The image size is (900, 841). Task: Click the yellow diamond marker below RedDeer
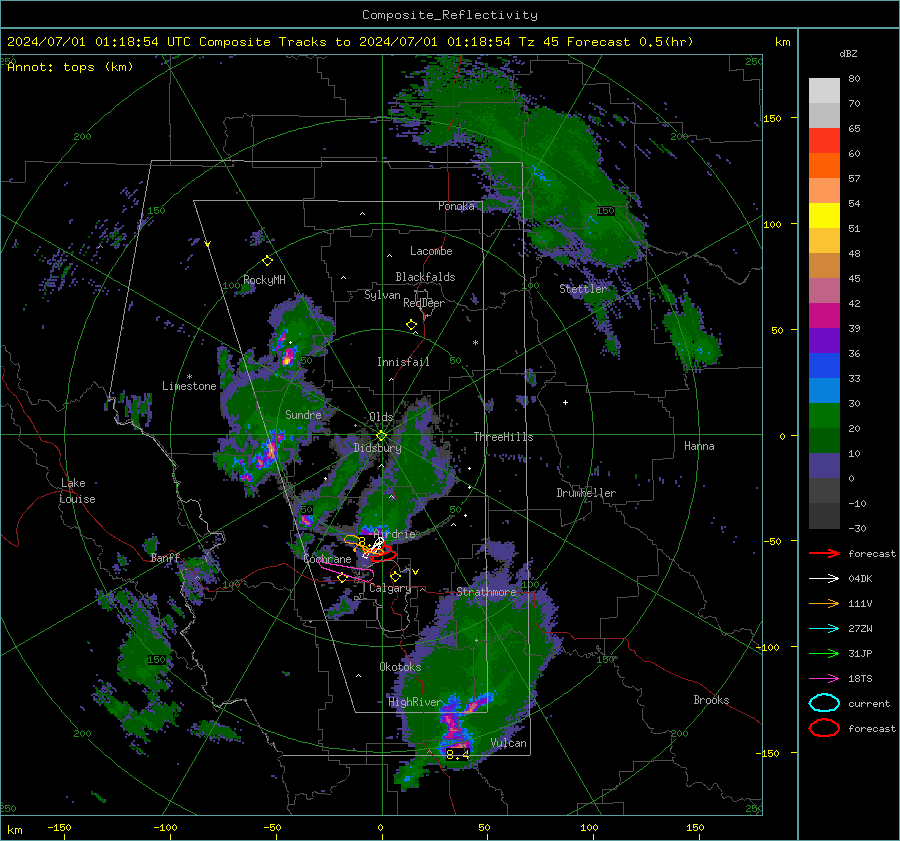click(x=411, y=325)
